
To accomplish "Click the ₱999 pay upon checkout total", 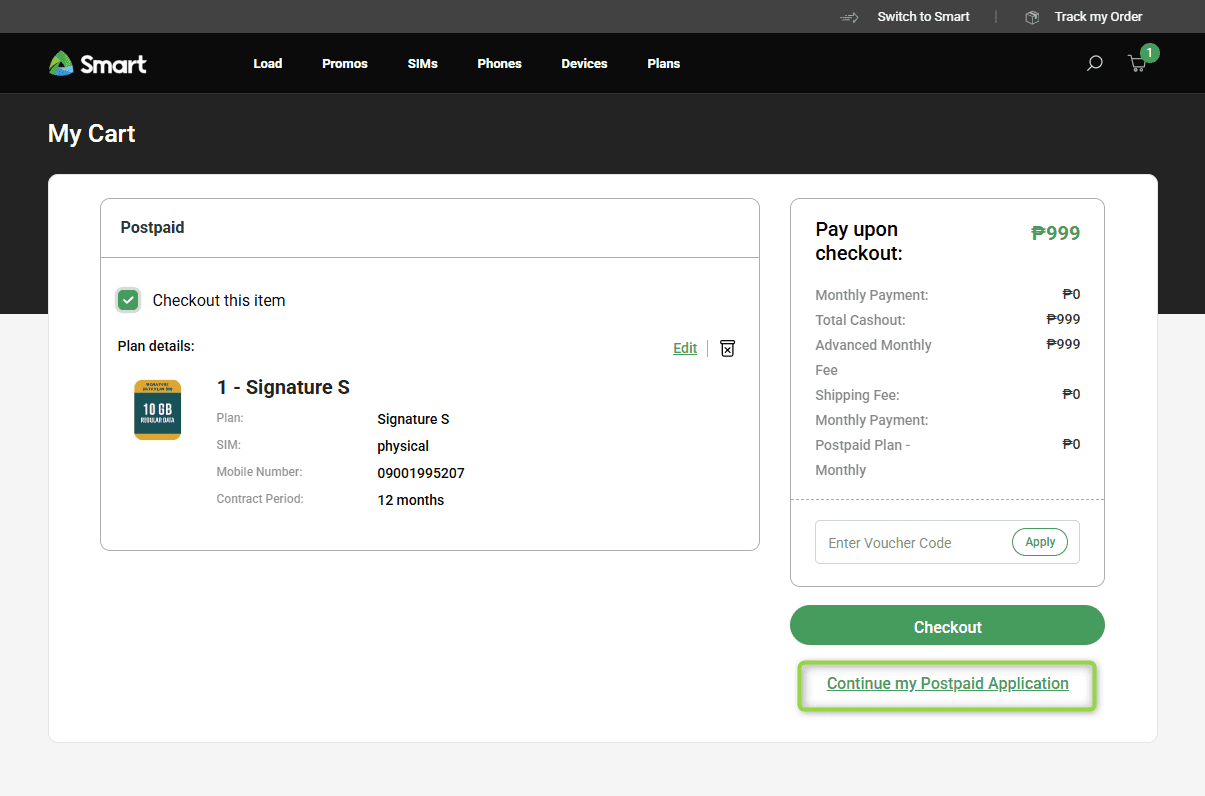I will click(x=1056, y=233).
